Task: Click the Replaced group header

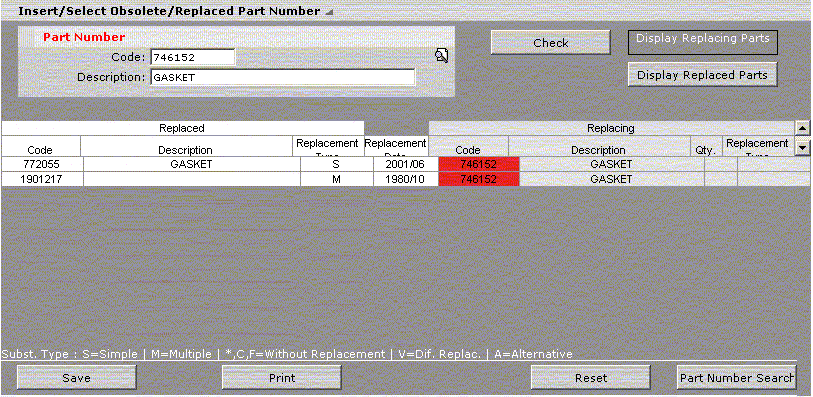Action: (x=182, y=128)
